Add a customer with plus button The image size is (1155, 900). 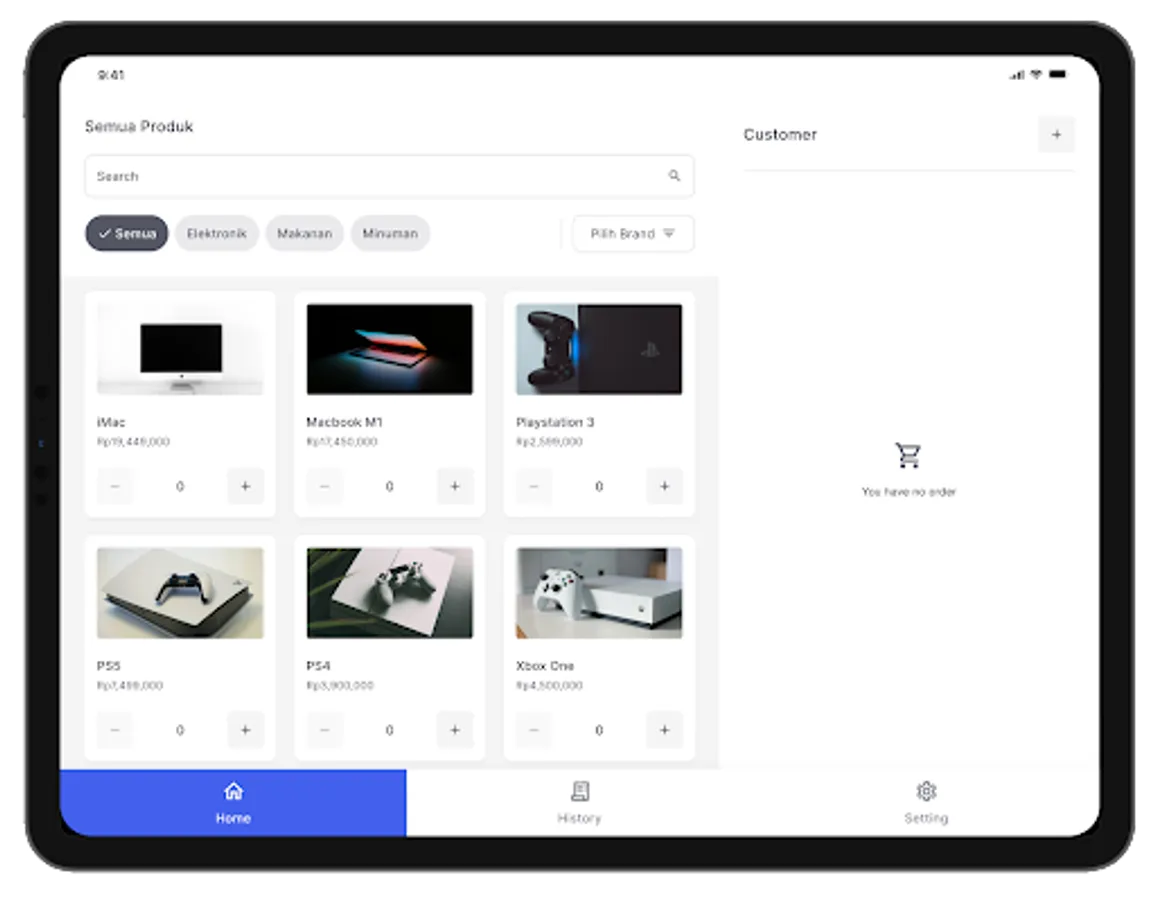click(1056, 135)
